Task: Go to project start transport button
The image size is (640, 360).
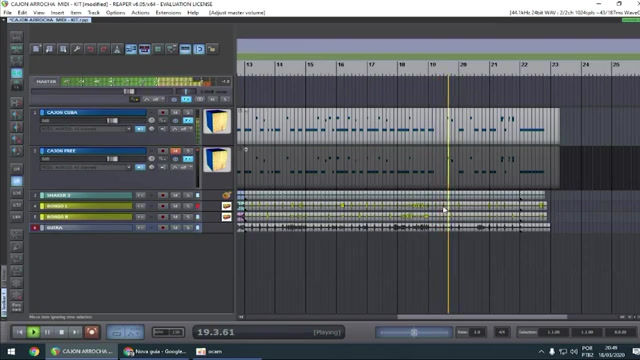Action: coord(19,332)
